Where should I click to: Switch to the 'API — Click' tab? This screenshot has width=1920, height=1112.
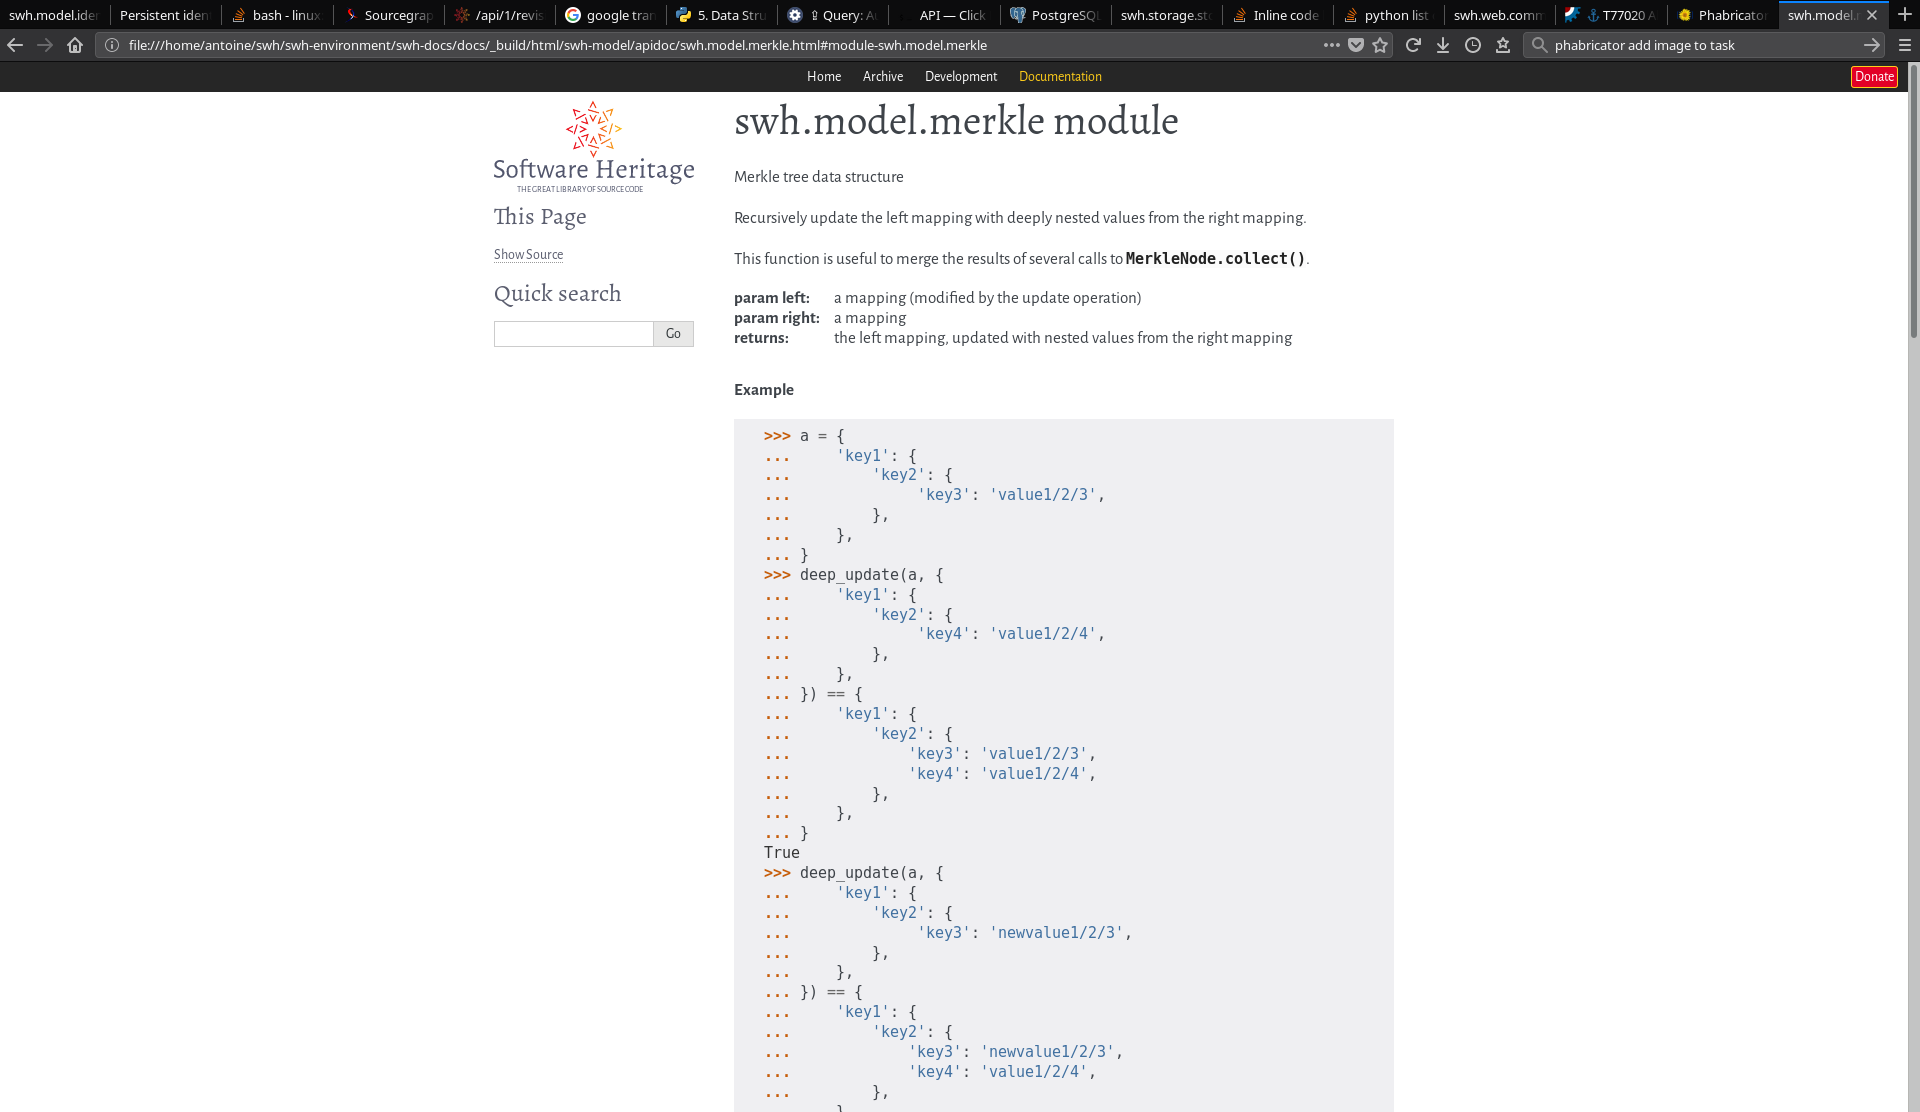pos(944,15)
